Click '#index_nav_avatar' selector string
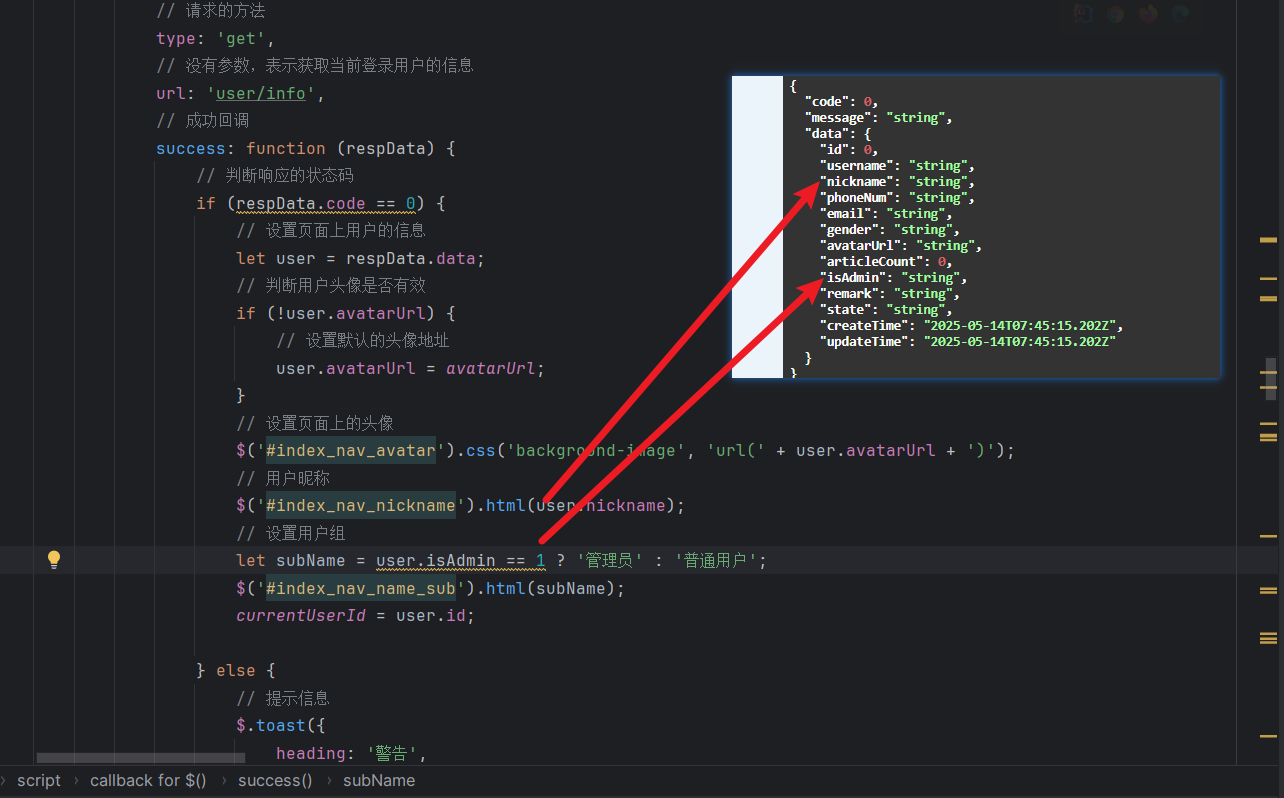 [x=351, y=450]
